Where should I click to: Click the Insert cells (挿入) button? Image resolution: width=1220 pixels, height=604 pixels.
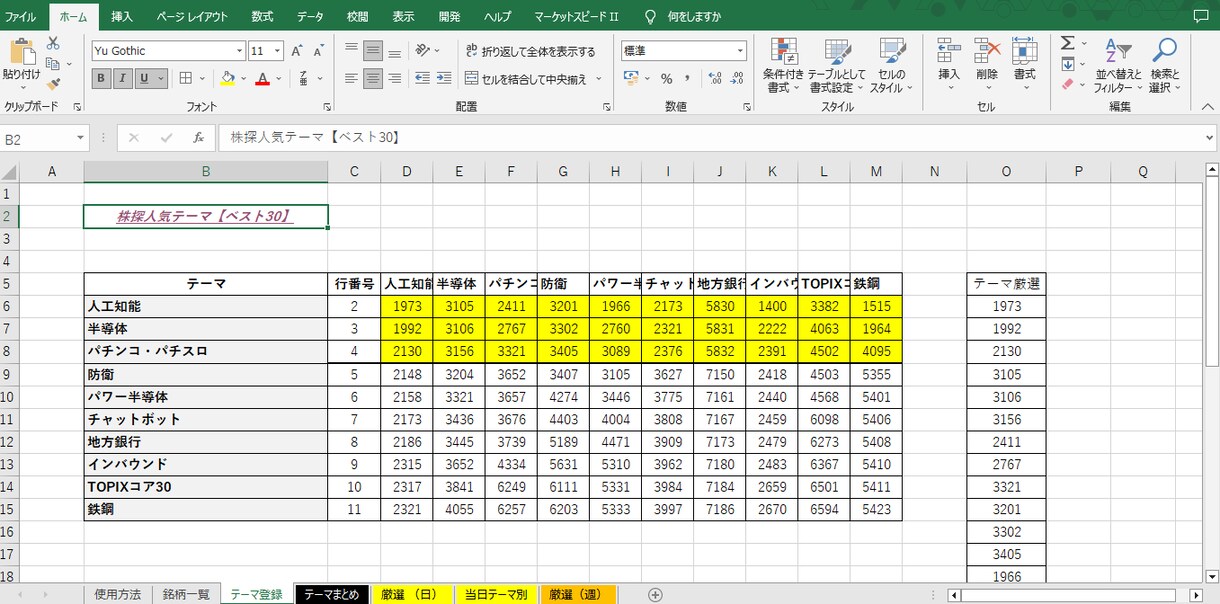point(949,66)
